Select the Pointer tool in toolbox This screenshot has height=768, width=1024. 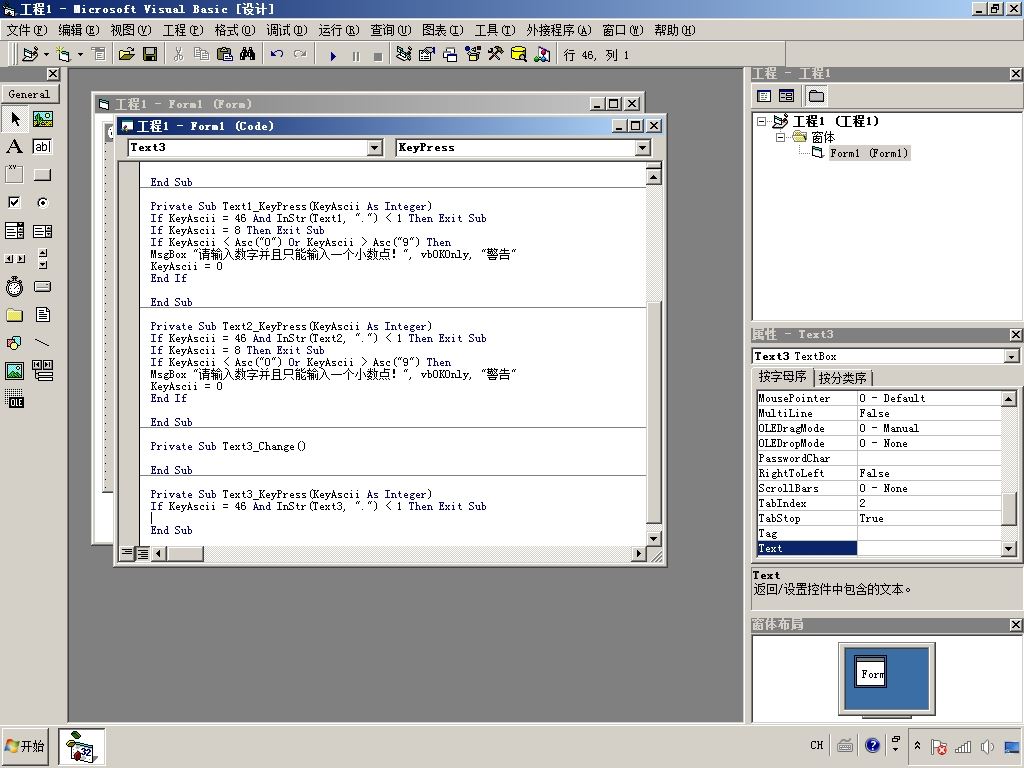(14, 119)
